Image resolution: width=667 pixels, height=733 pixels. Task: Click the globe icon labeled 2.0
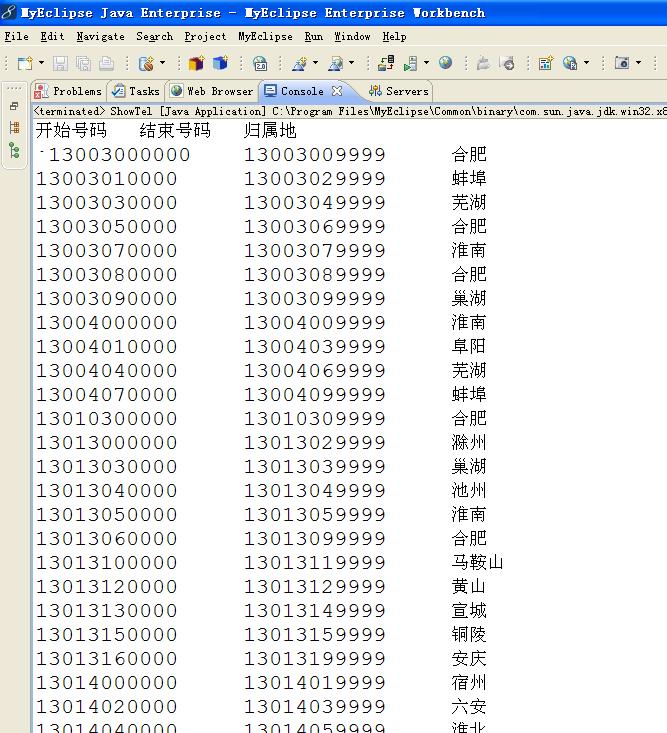(x=260, y=63)
